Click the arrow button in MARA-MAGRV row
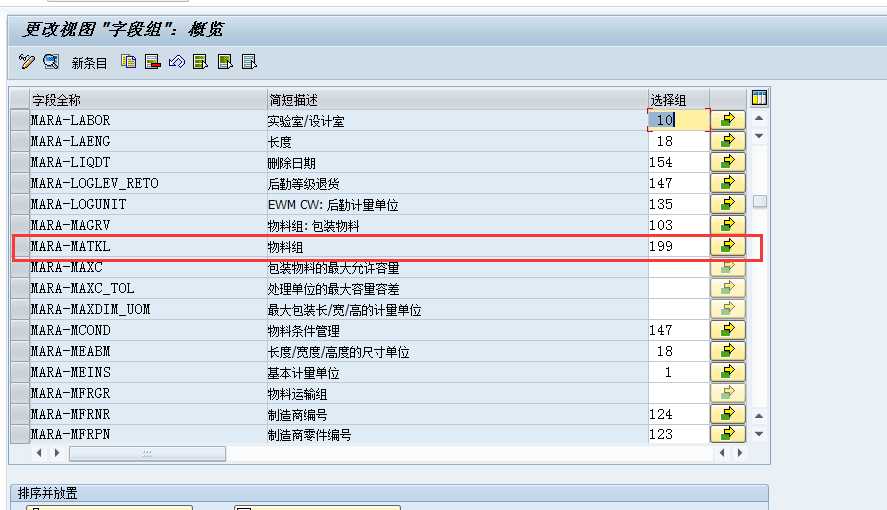The height and width of the screenshot is (510, 887). 727,224
